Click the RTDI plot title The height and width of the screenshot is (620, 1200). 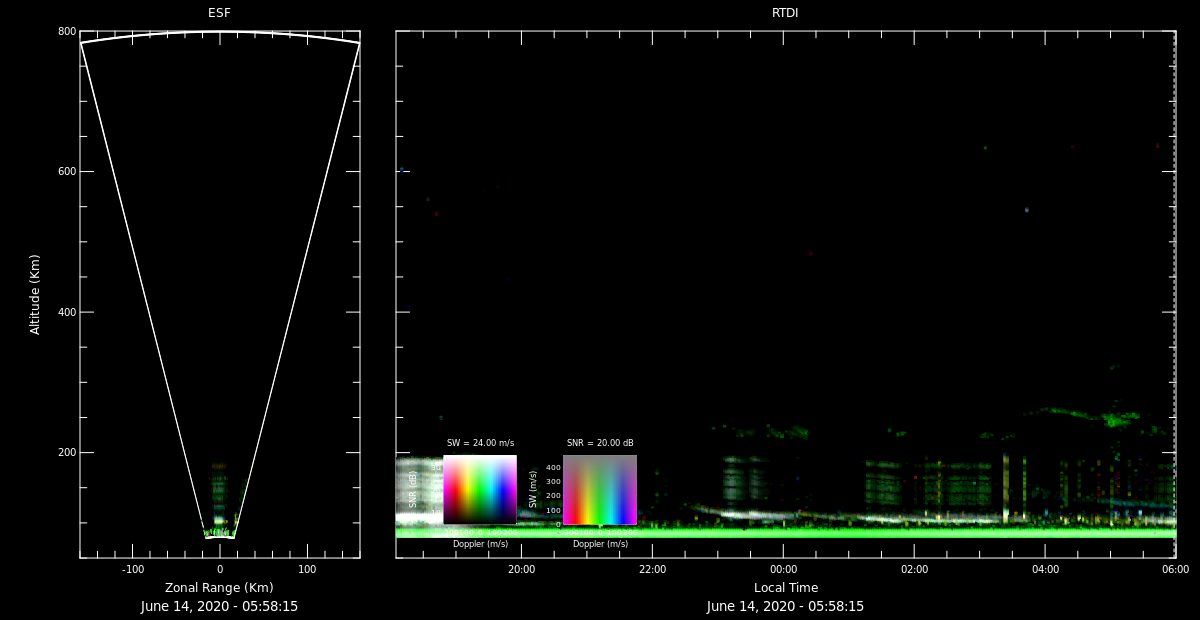click(x=785, y=13)
